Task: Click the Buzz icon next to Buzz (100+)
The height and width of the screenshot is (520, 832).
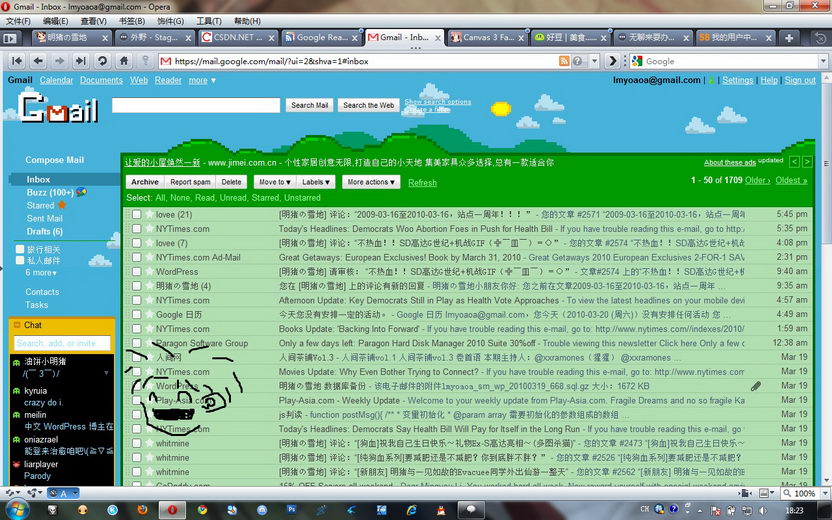Action: pos(81,192)
